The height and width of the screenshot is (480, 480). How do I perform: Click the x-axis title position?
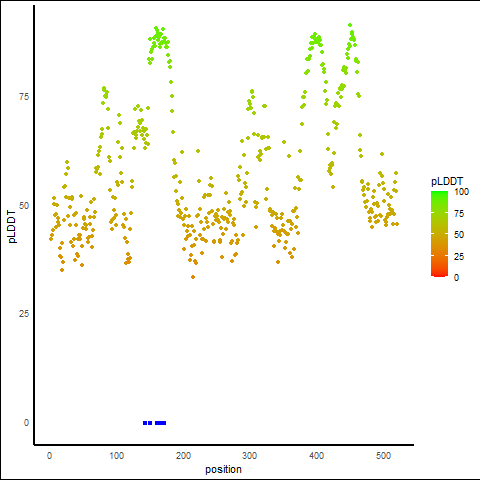pyautogui.click(x=223, y=470)
